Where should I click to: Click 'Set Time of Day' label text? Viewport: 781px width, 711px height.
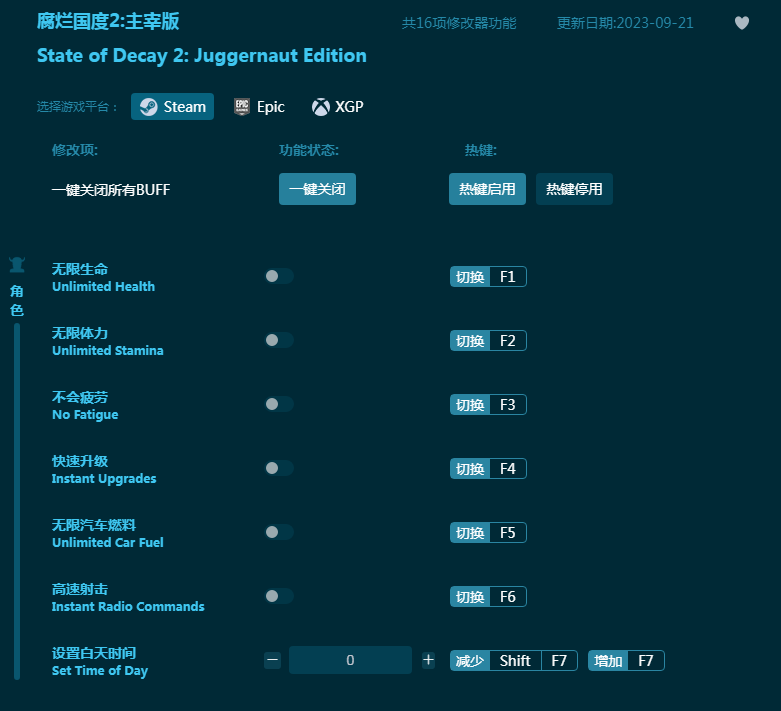click(100, 671)
